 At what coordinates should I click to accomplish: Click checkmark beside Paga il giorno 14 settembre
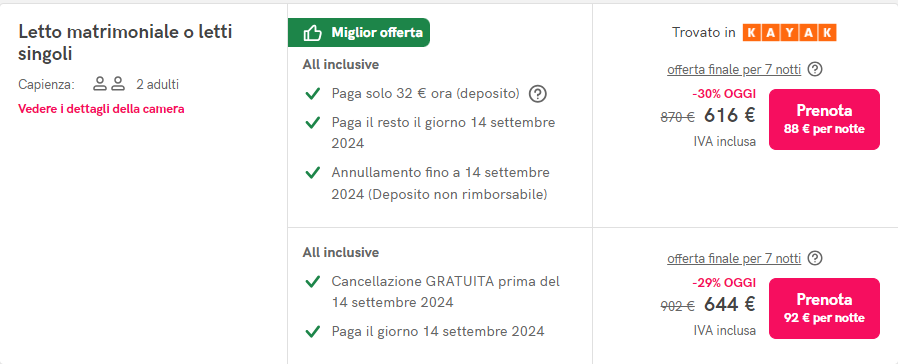[312, 331]
